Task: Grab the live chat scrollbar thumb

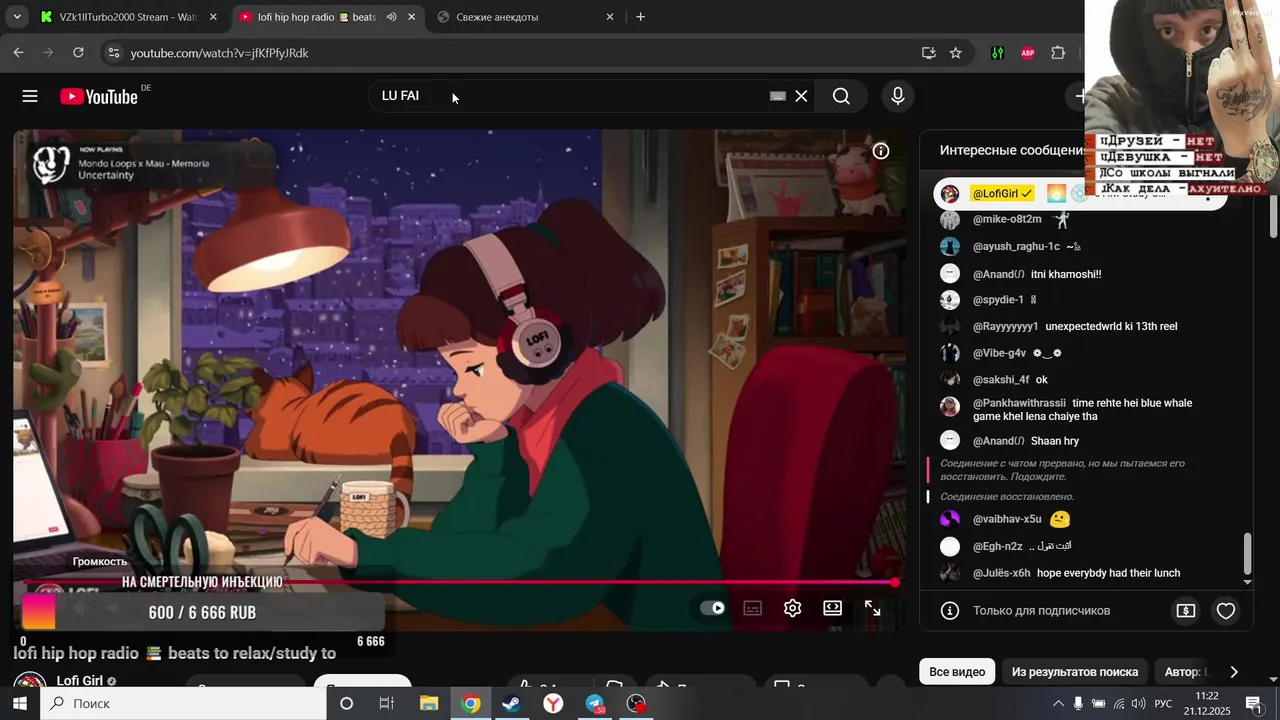Action: (1247, 554)
